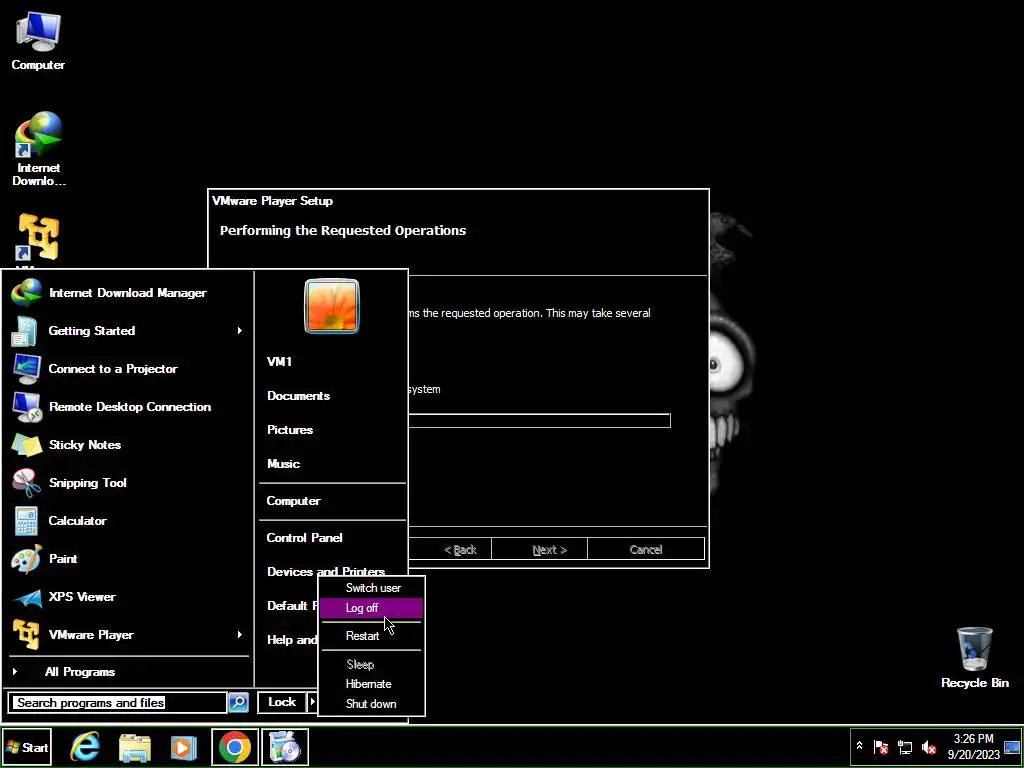Click the VMware Player Setup title bar

click(x=458, y=200)
